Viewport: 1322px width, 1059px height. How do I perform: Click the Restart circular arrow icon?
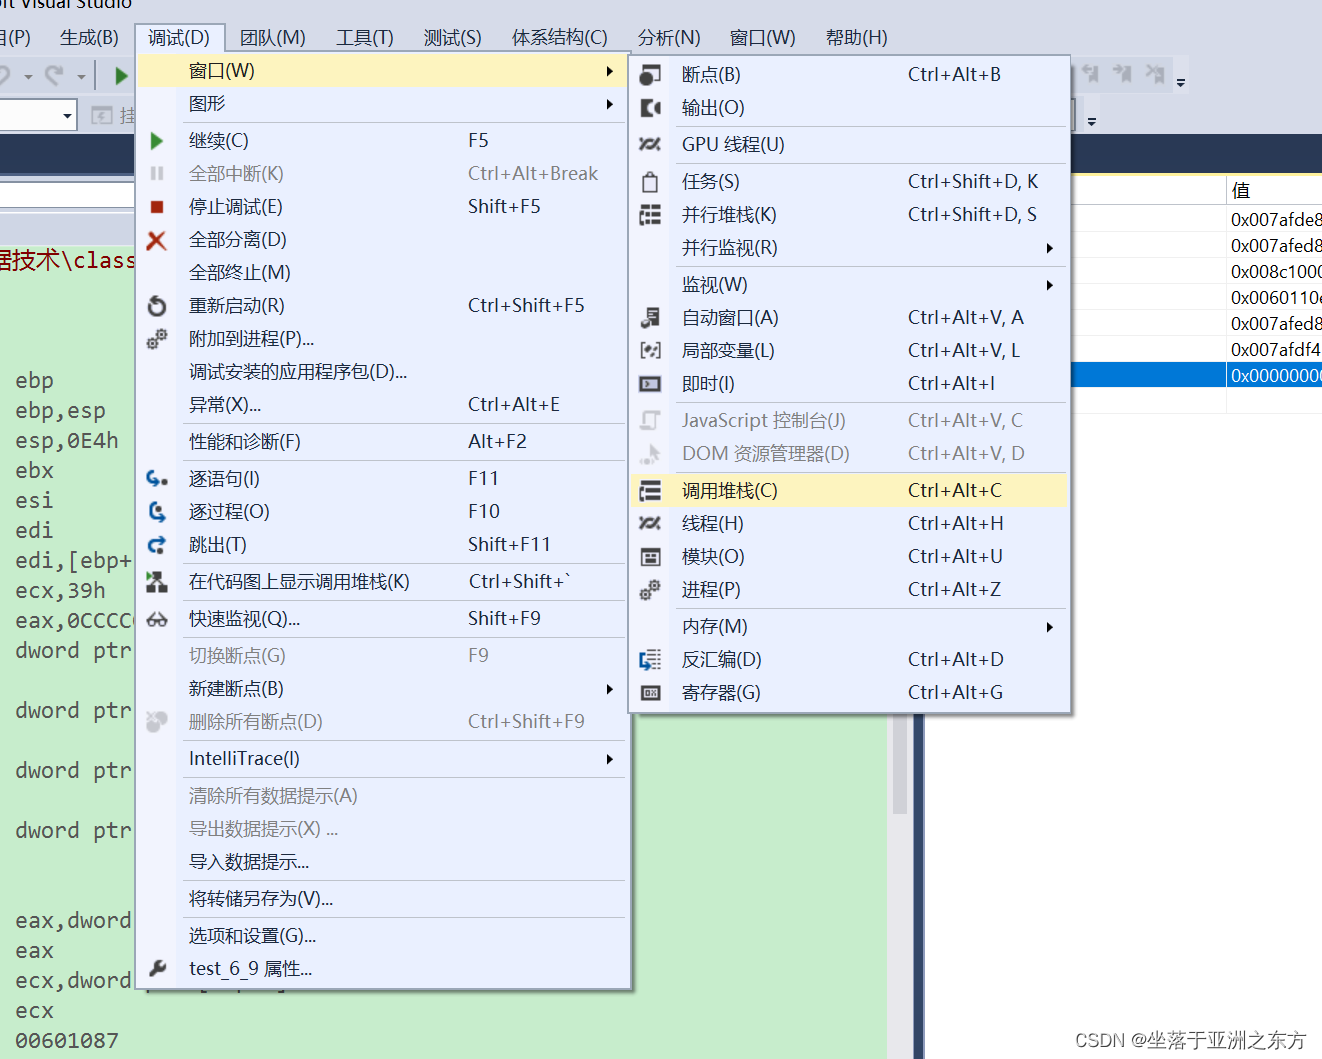click(x=156, y=306)
